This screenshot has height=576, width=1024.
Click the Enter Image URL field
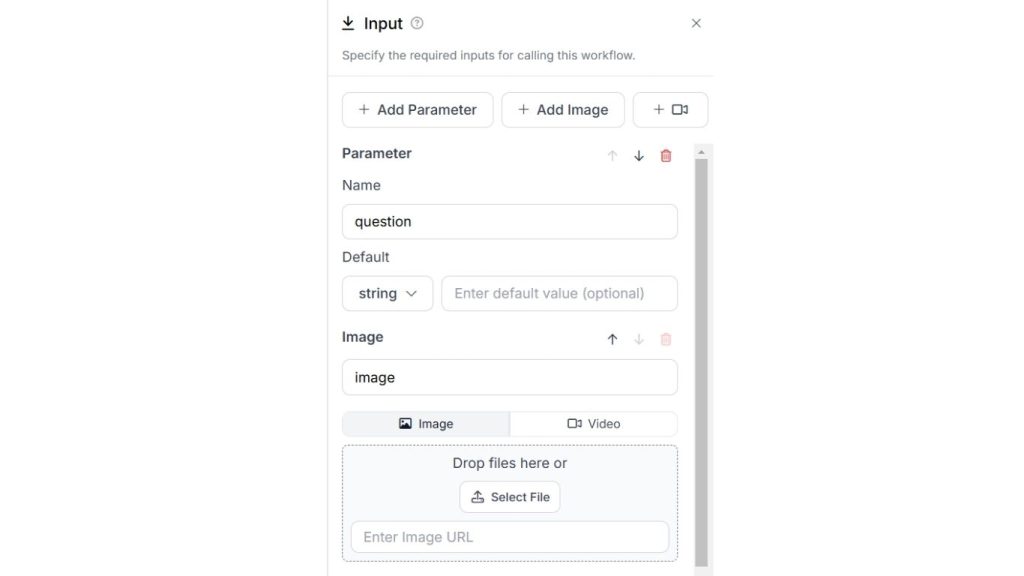tap(509, 537)
